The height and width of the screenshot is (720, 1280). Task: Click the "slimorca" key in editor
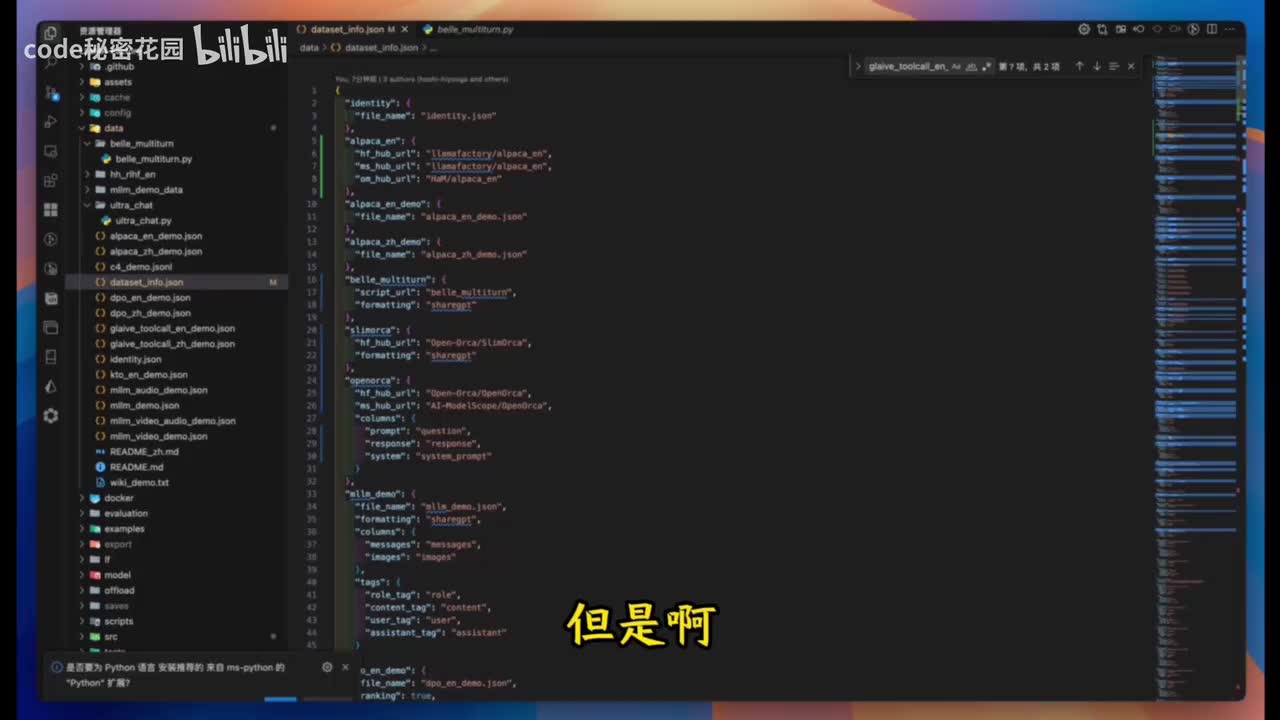coord(373,330)
